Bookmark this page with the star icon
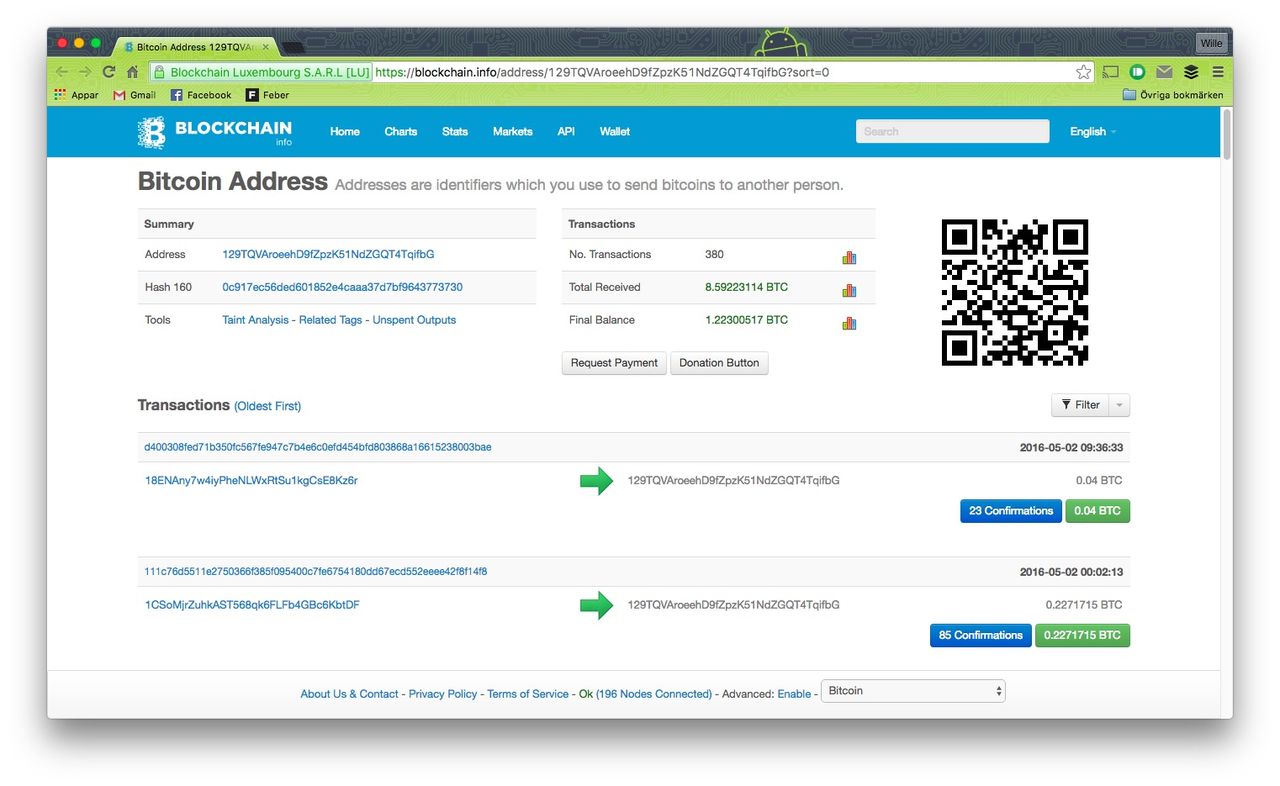 pyautogui.click(x=1083, y=72)
